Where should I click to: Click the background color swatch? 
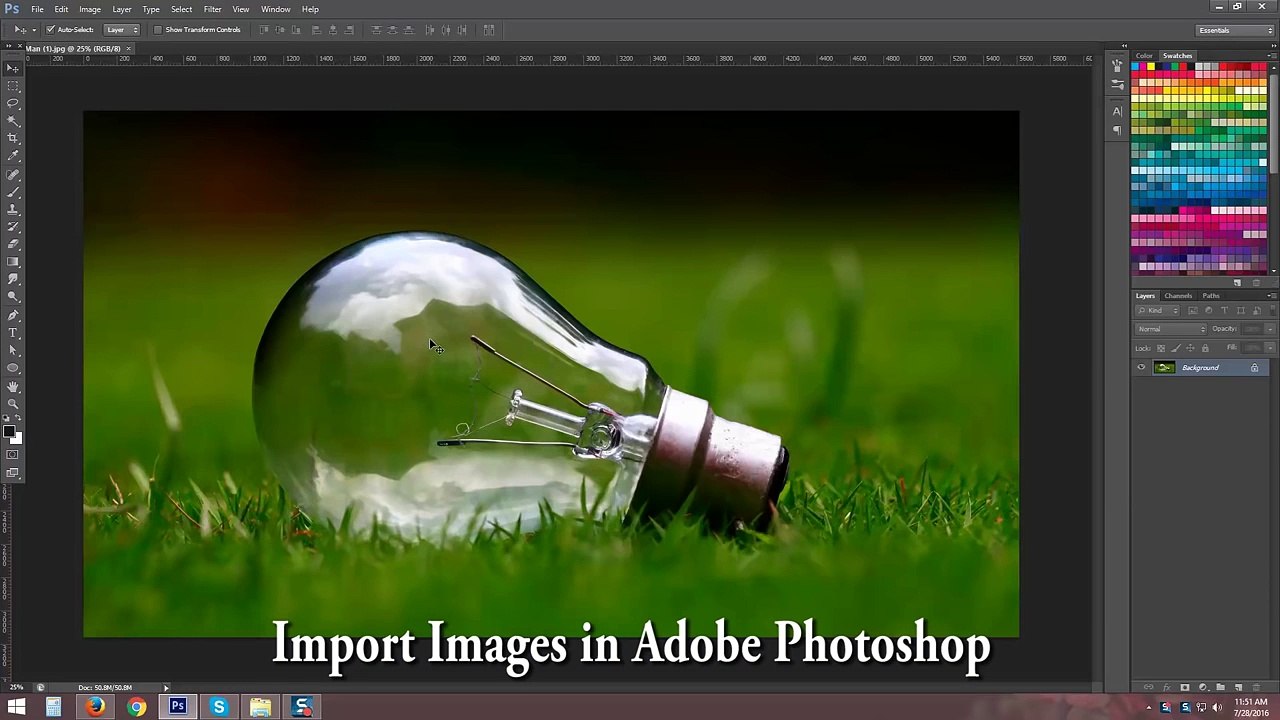(16, 438)
